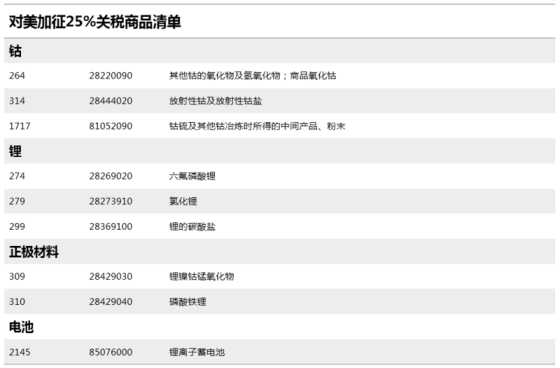The height and width of the screenshot is (368, 560).
Task: Select tariff code 28273910
Action: point(111,201)
